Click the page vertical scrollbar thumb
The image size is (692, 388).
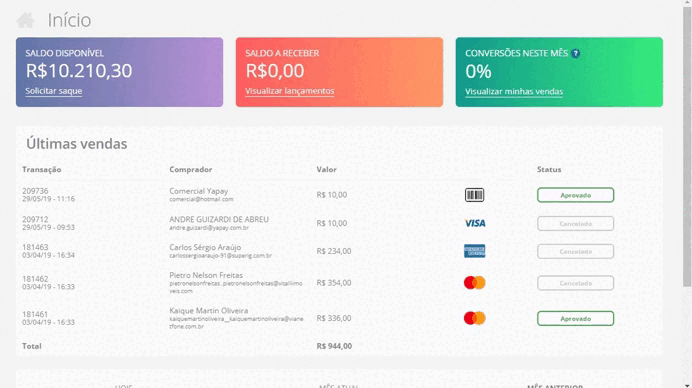click(x=687, y=147)
